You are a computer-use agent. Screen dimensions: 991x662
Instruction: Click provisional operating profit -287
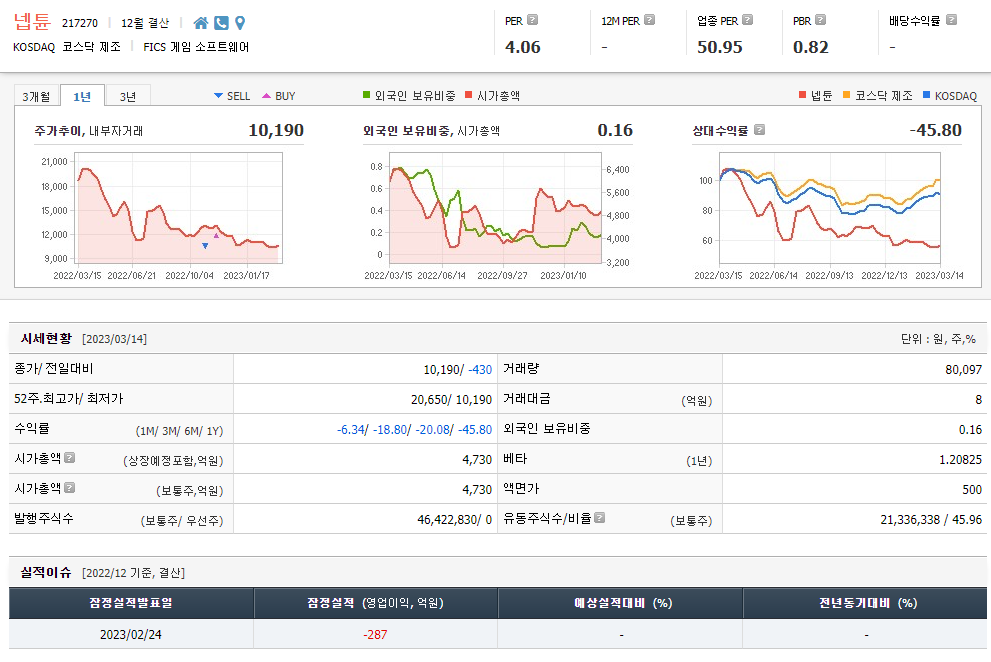click(375, 634)
